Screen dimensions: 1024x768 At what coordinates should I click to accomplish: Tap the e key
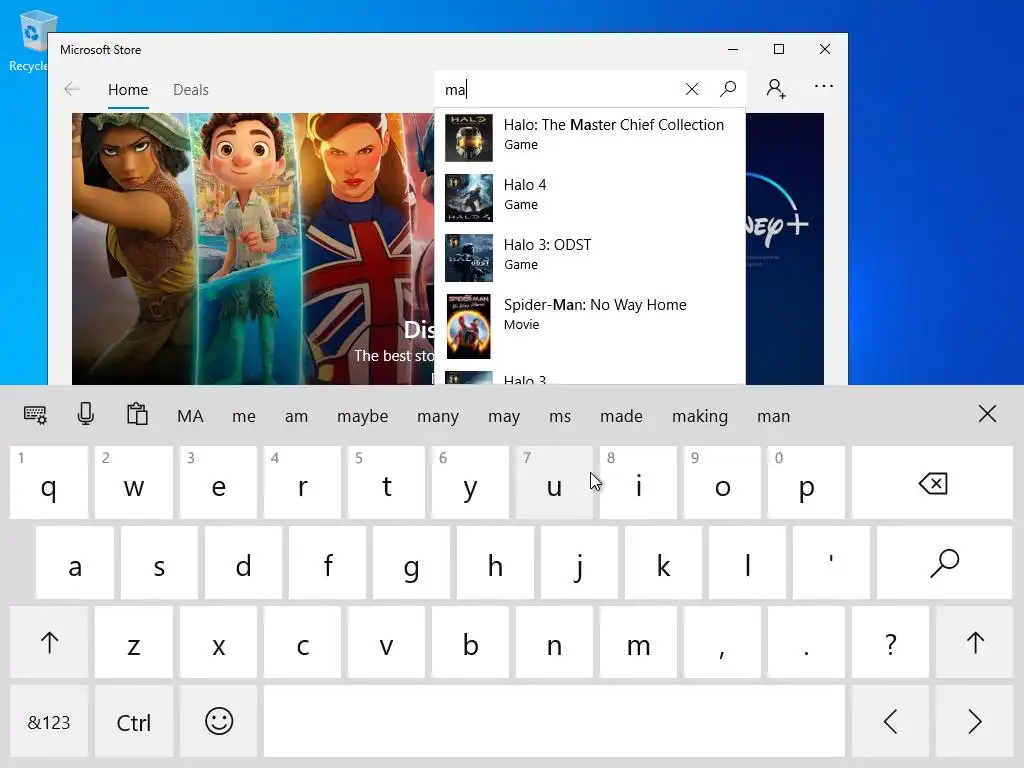pyautogui.click(x=219, y=483)
